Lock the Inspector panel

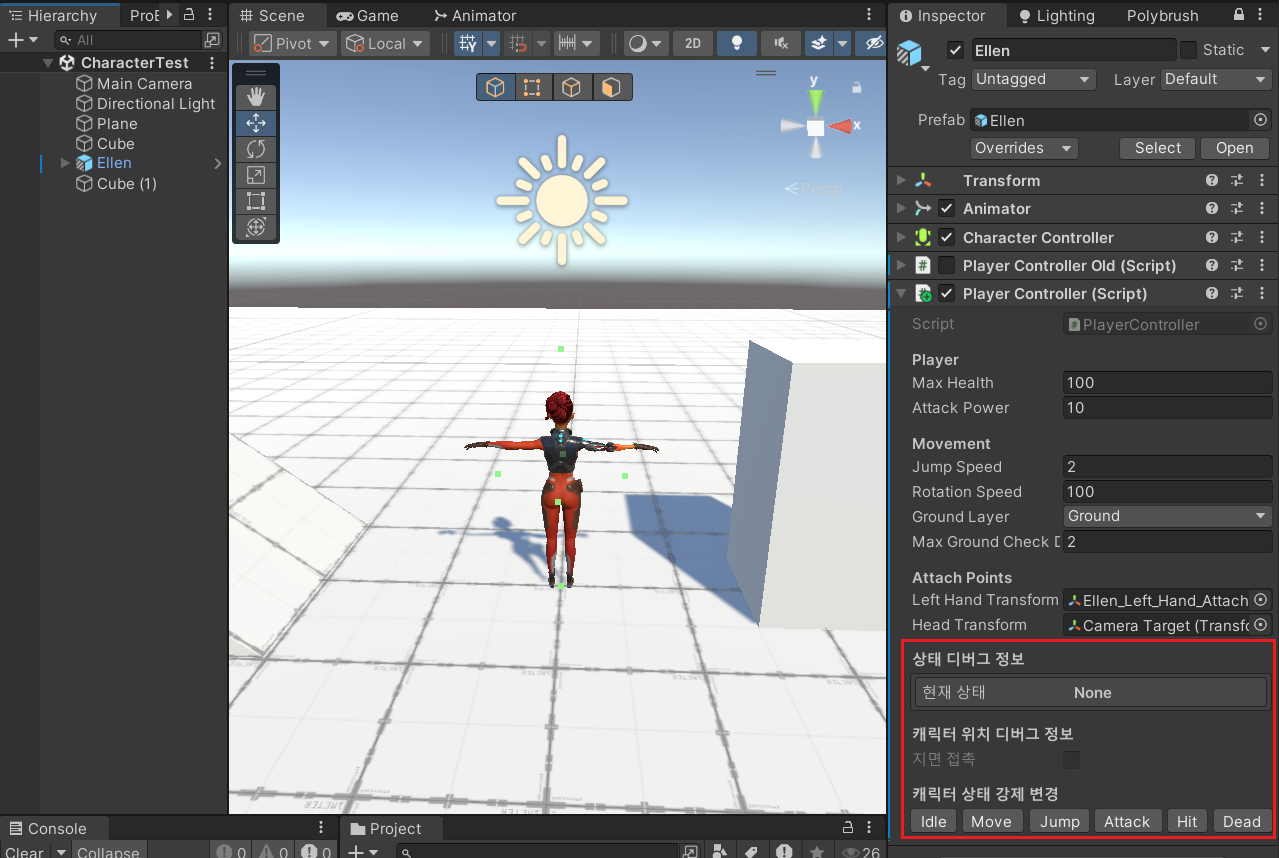1239,15
